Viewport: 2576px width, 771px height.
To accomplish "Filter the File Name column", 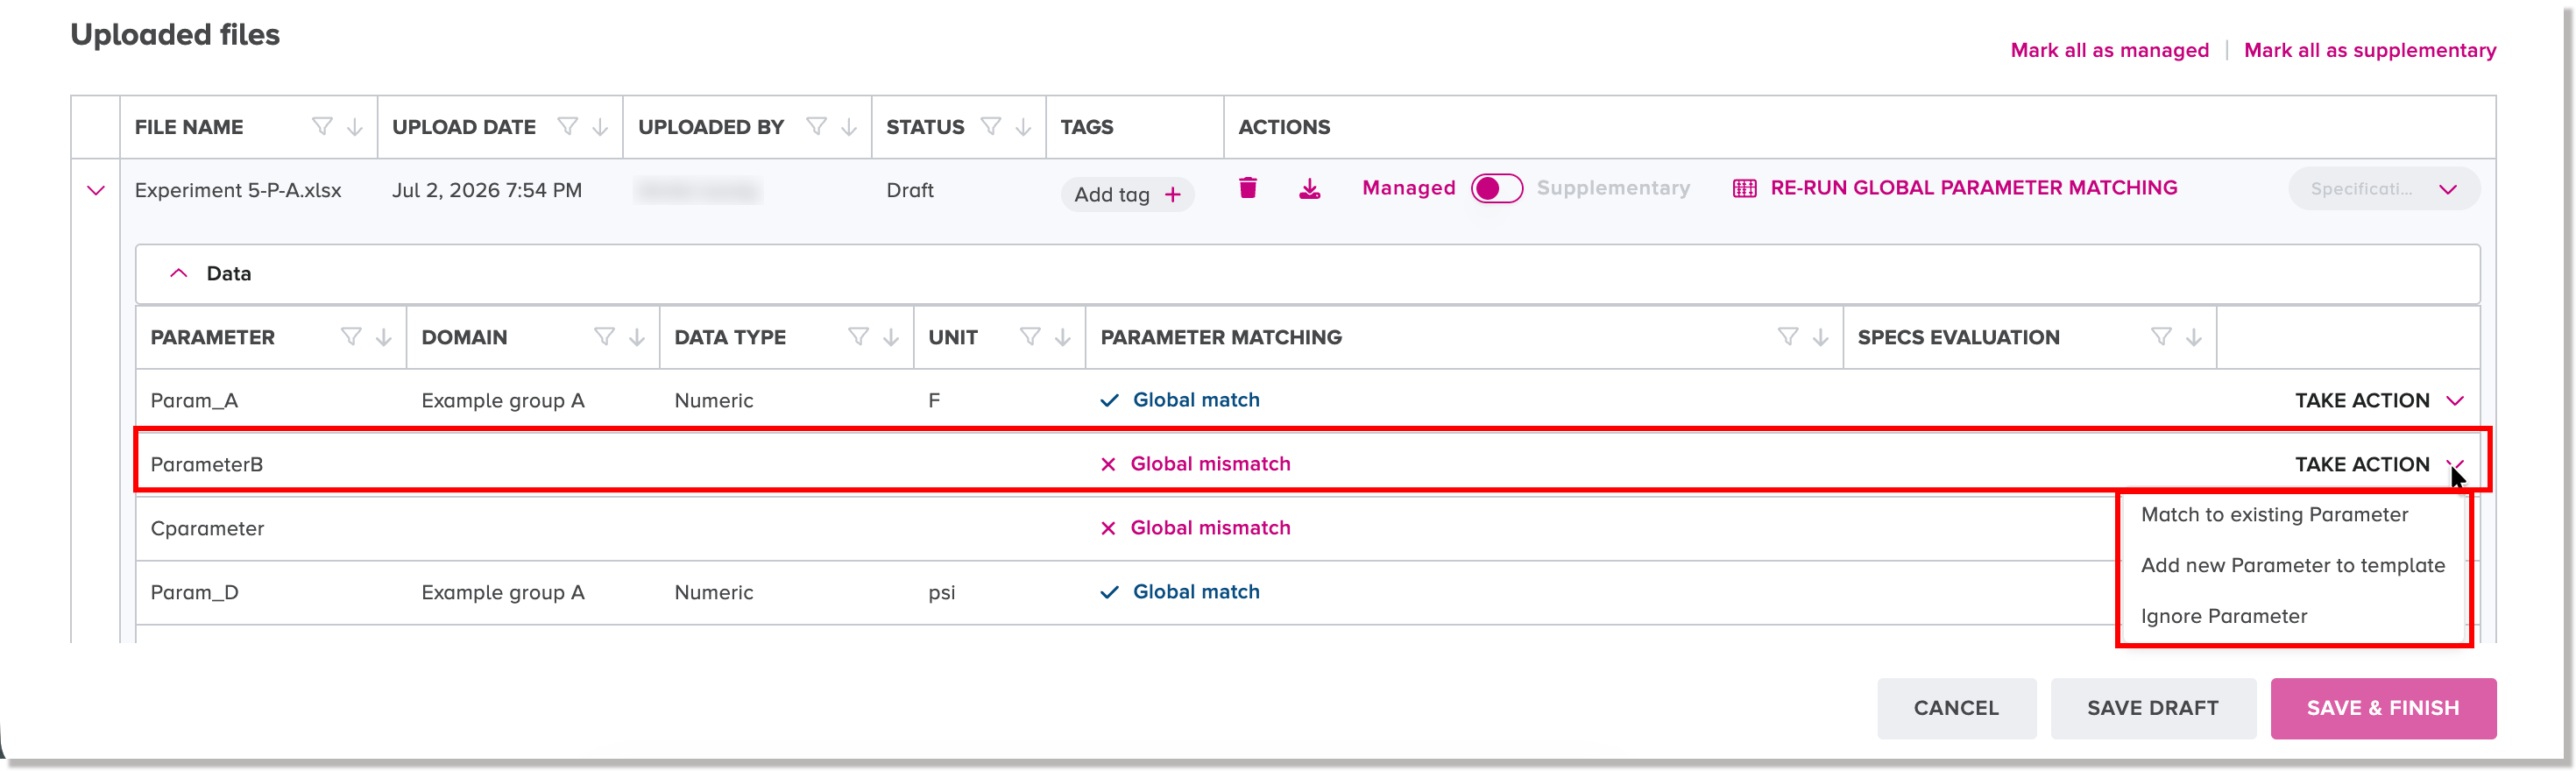I will click(322, 127).
